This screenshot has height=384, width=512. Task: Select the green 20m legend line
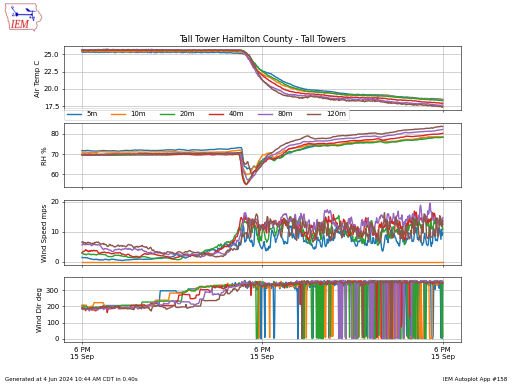coord(167,114)
